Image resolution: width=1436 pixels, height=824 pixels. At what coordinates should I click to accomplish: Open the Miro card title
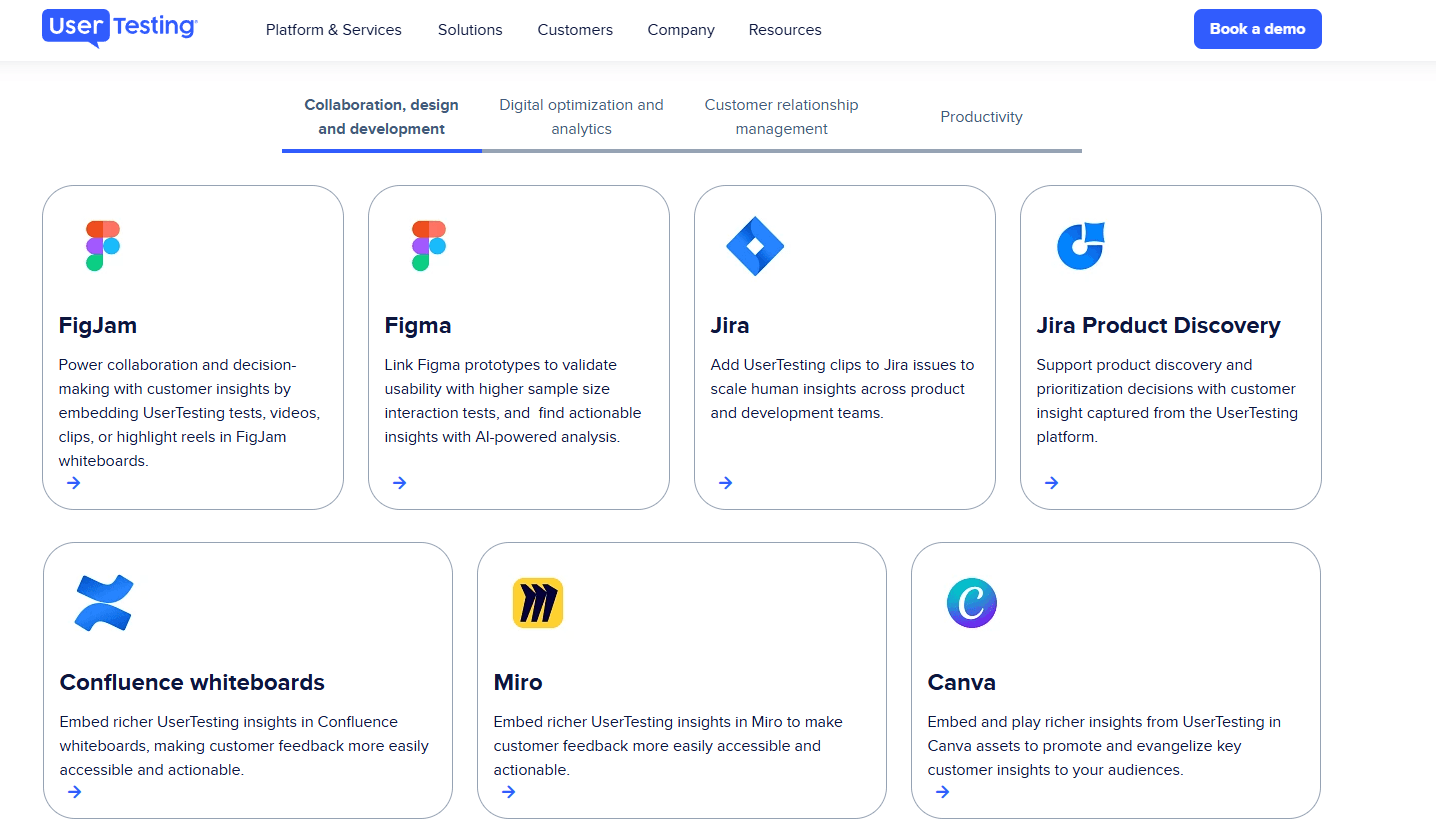(x=518, y=683)
